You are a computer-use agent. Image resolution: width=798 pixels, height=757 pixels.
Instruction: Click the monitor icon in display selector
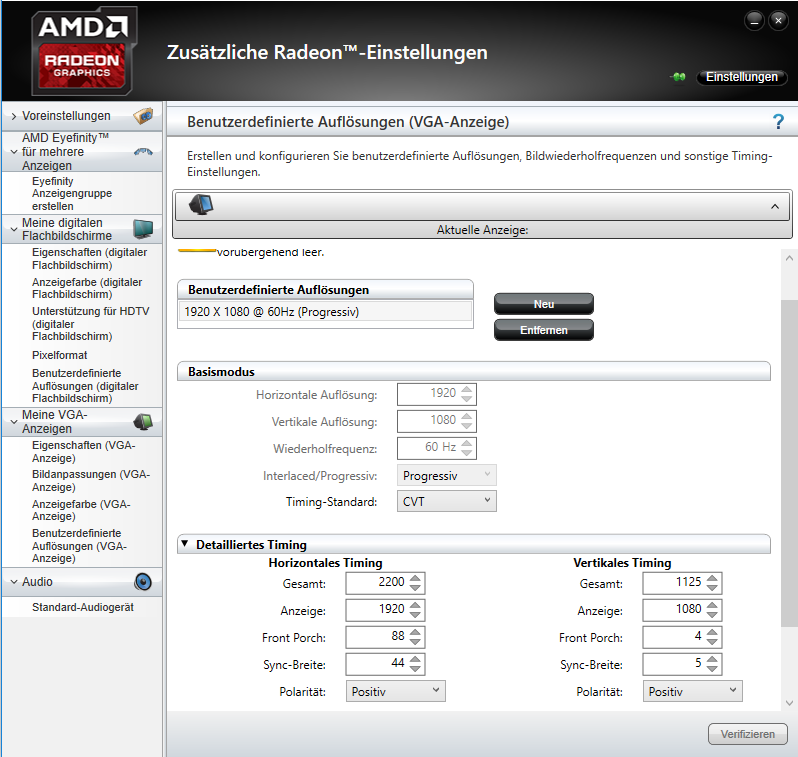point(201,205)
